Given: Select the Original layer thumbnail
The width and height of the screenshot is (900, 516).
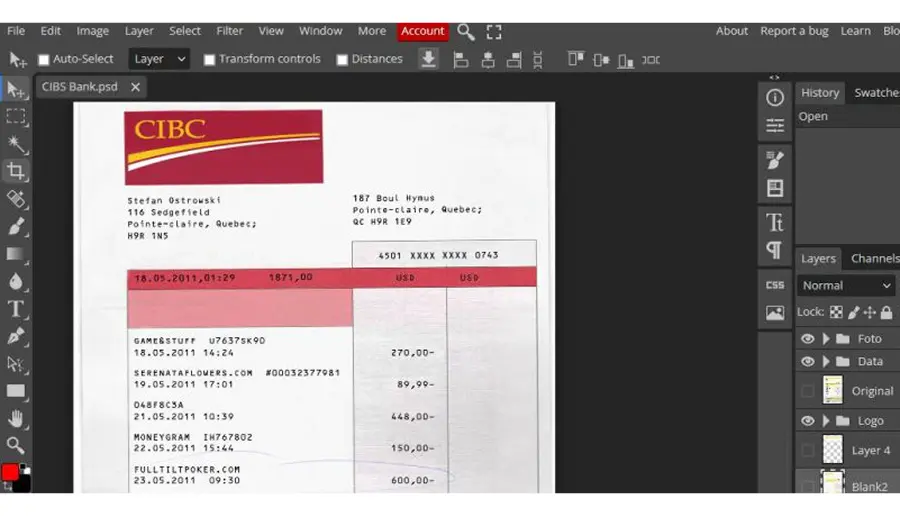Looking at the screenshot, I should click(x=832, y=390).
